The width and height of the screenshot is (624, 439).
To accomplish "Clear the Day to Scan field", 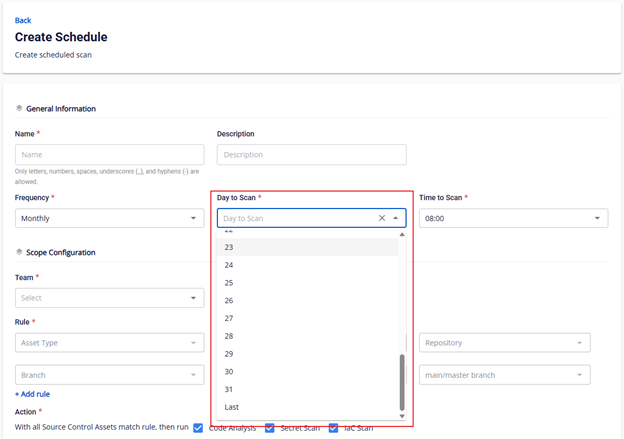I will (x=382, y=218).
